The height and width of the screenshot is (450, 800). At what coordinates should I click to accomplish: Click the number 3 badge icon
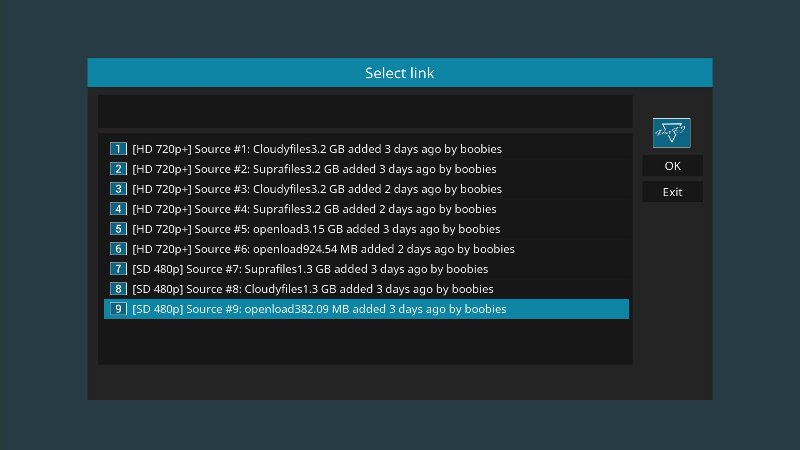[x=118, y=189]
